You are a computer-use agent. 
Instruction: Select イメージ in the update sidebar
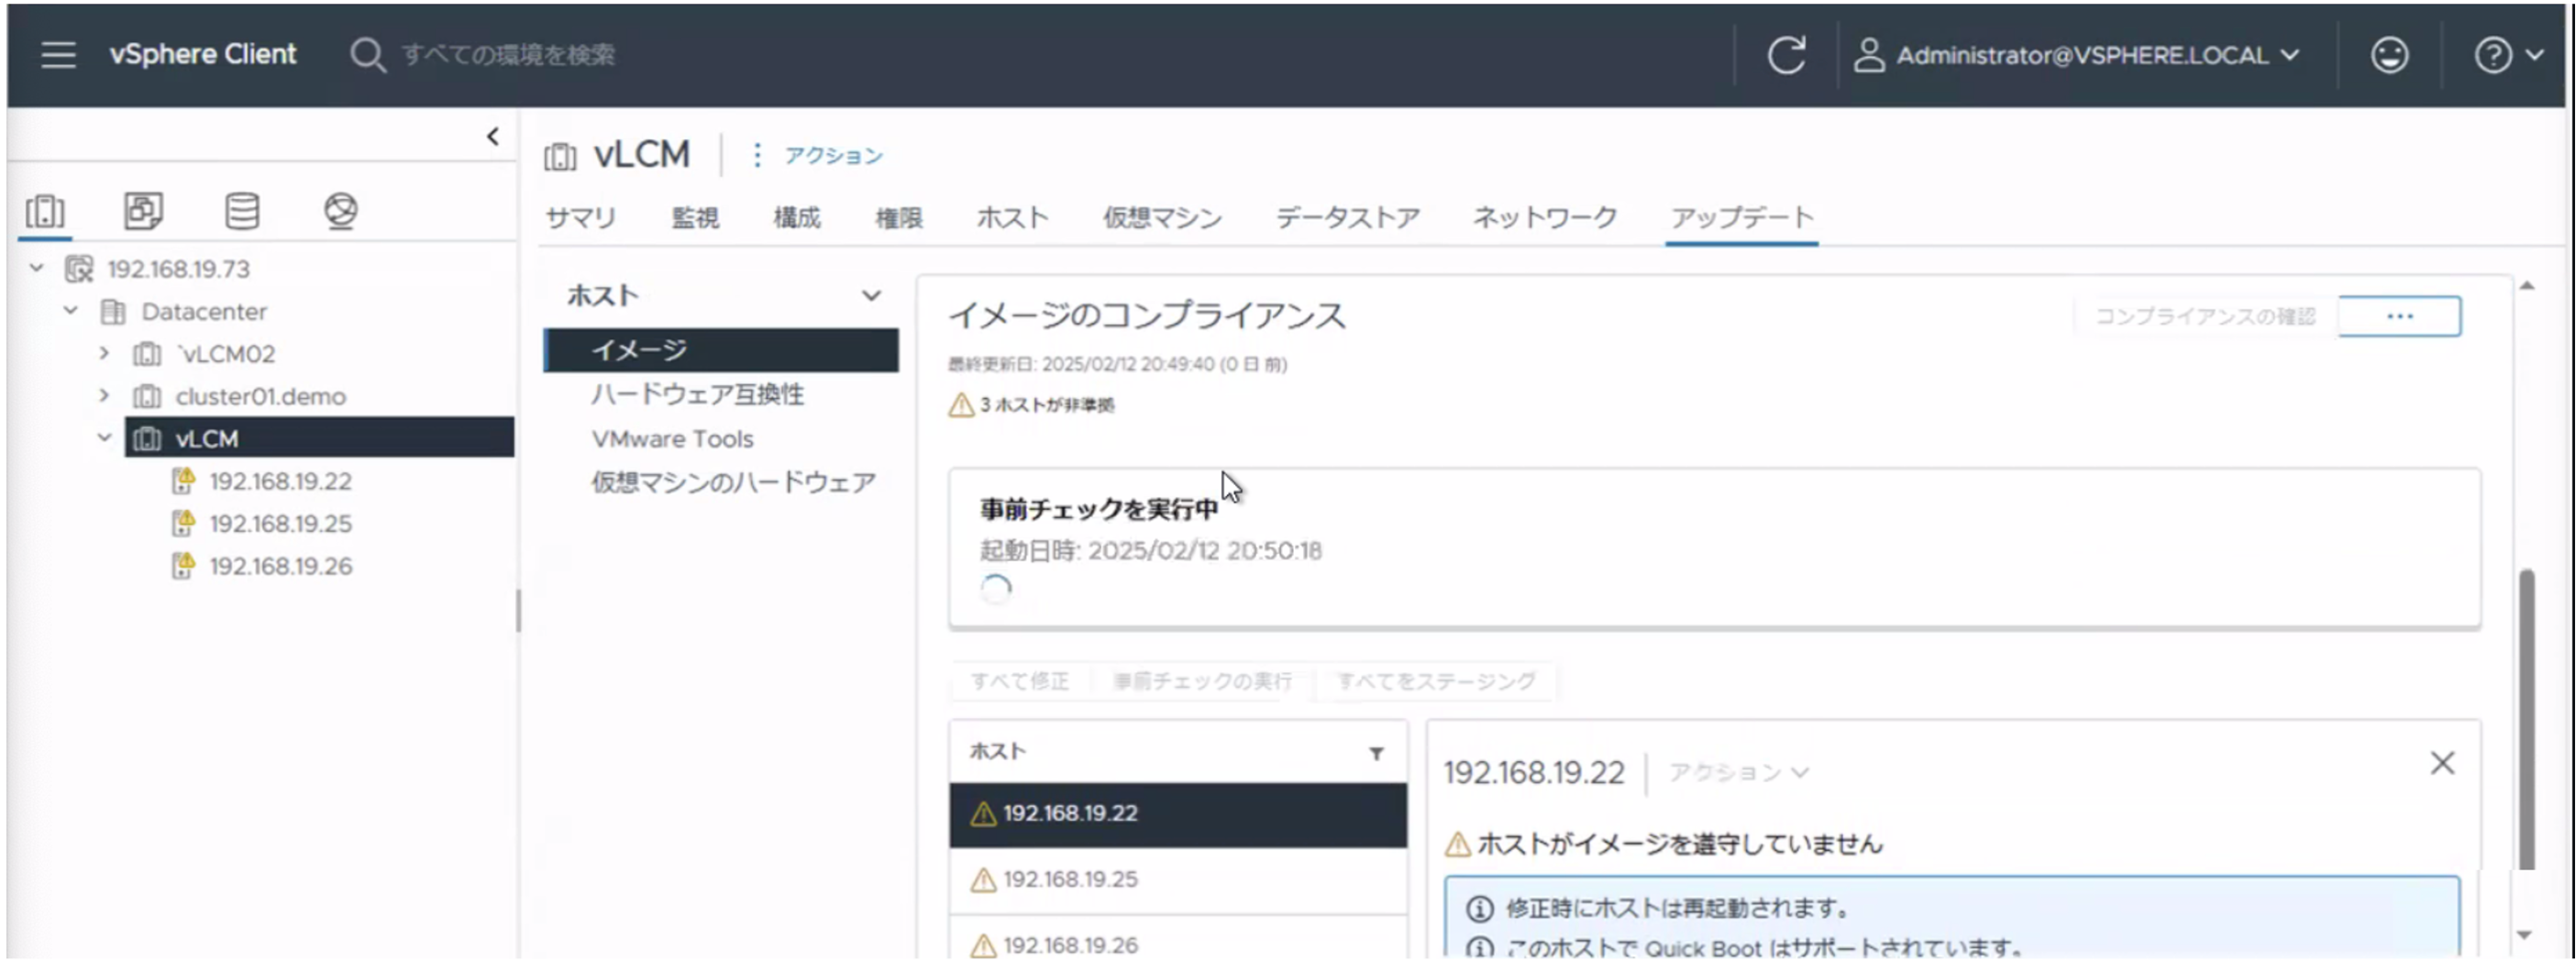click(x=721, y=351)
